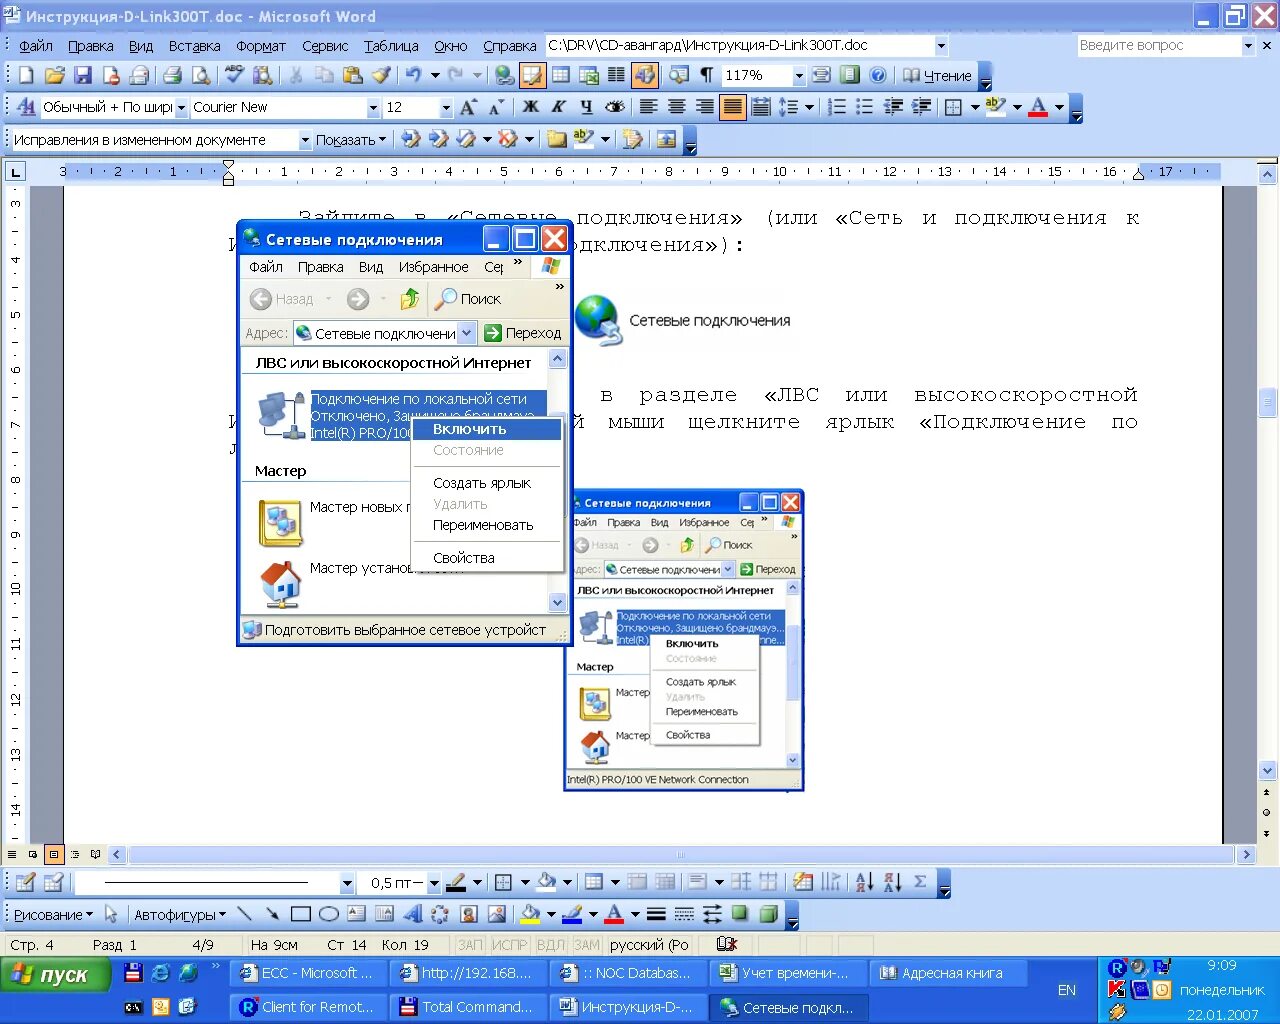Switch to Адресная книга taskbar button
The height and width of the screenshot is (1024, 1280).
tap(948, 973)
